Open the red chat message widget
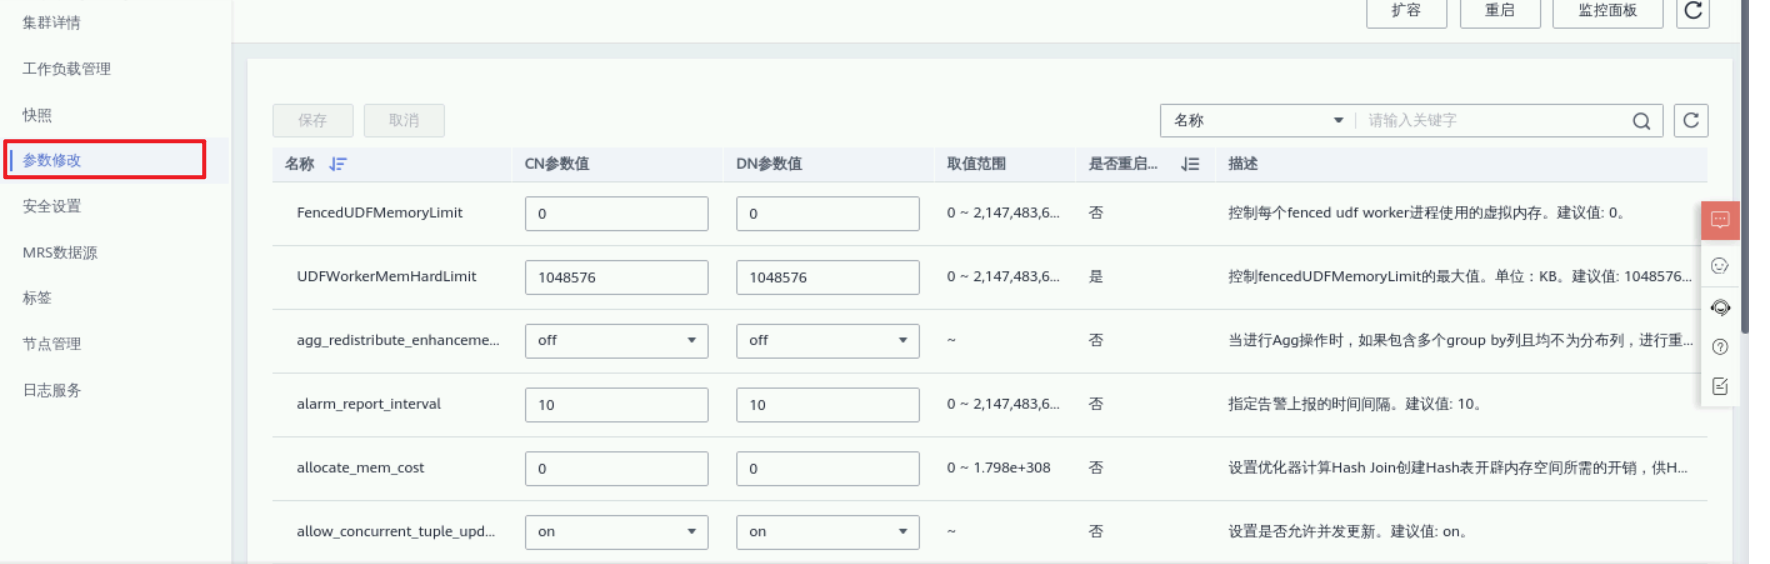 [1720, 220]
